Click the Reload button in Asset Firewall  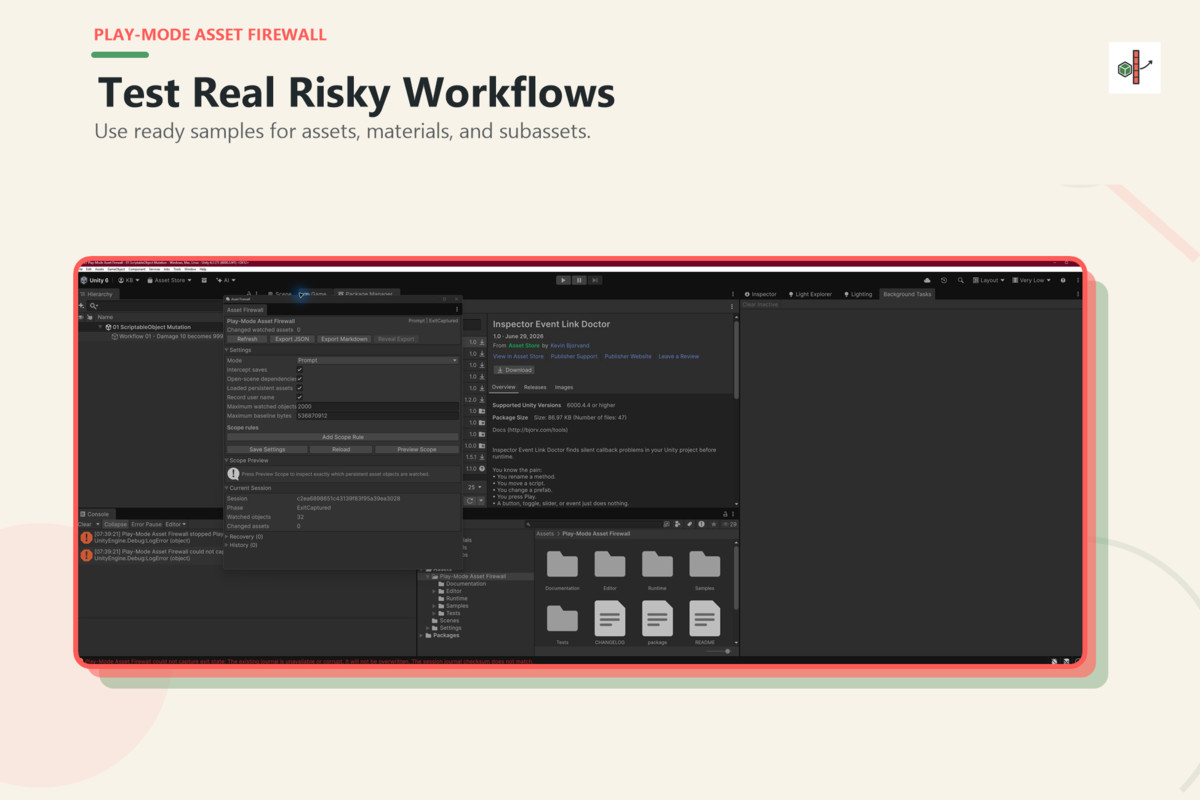(341, 450)
